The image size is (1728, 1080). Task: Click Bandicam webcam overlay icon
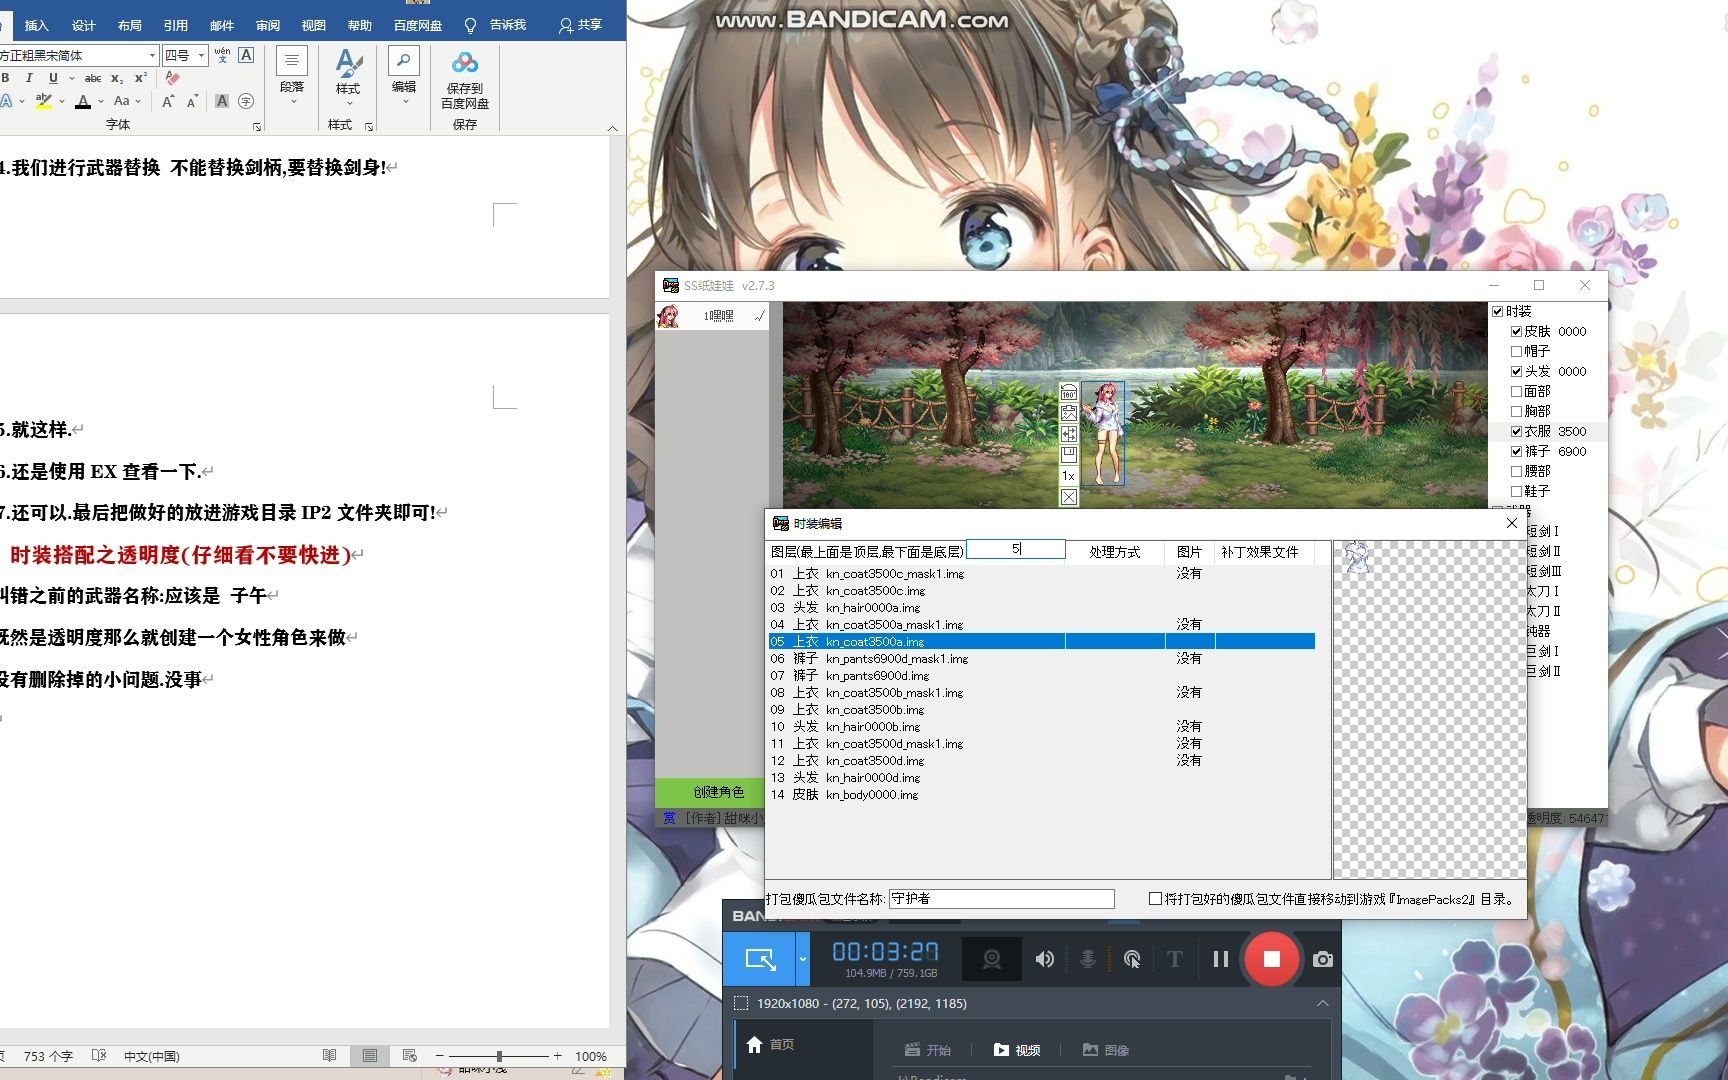point(991,959)
